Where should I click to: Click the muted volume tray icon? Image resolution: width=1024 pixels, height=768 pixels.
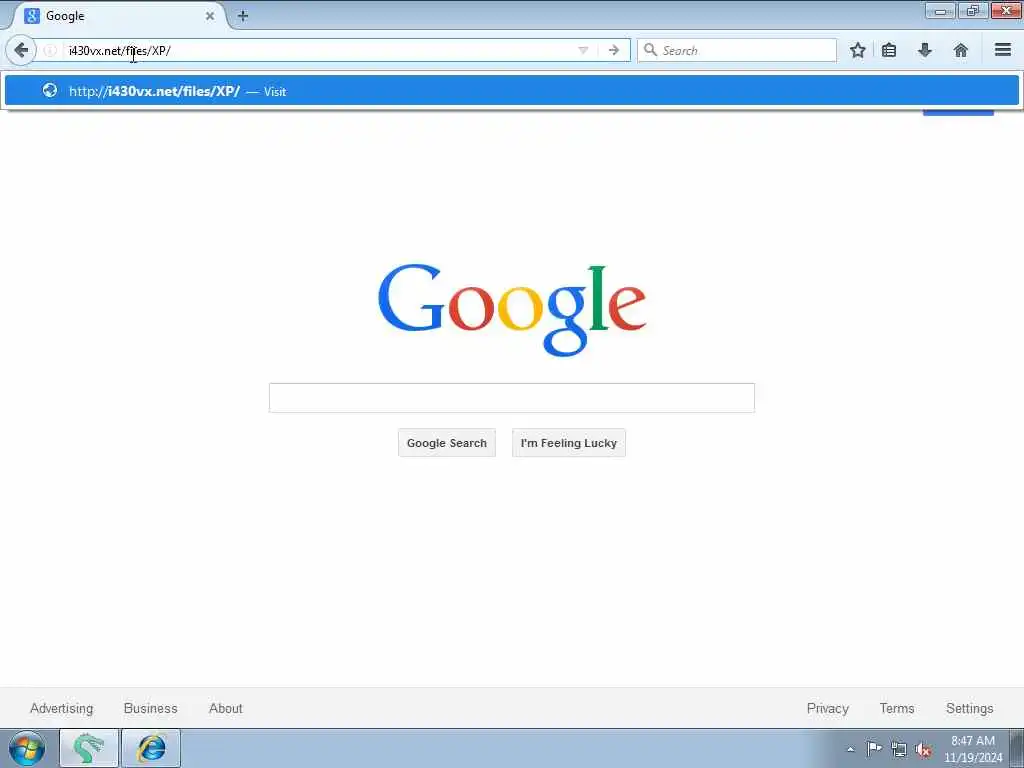coord(923,749)
